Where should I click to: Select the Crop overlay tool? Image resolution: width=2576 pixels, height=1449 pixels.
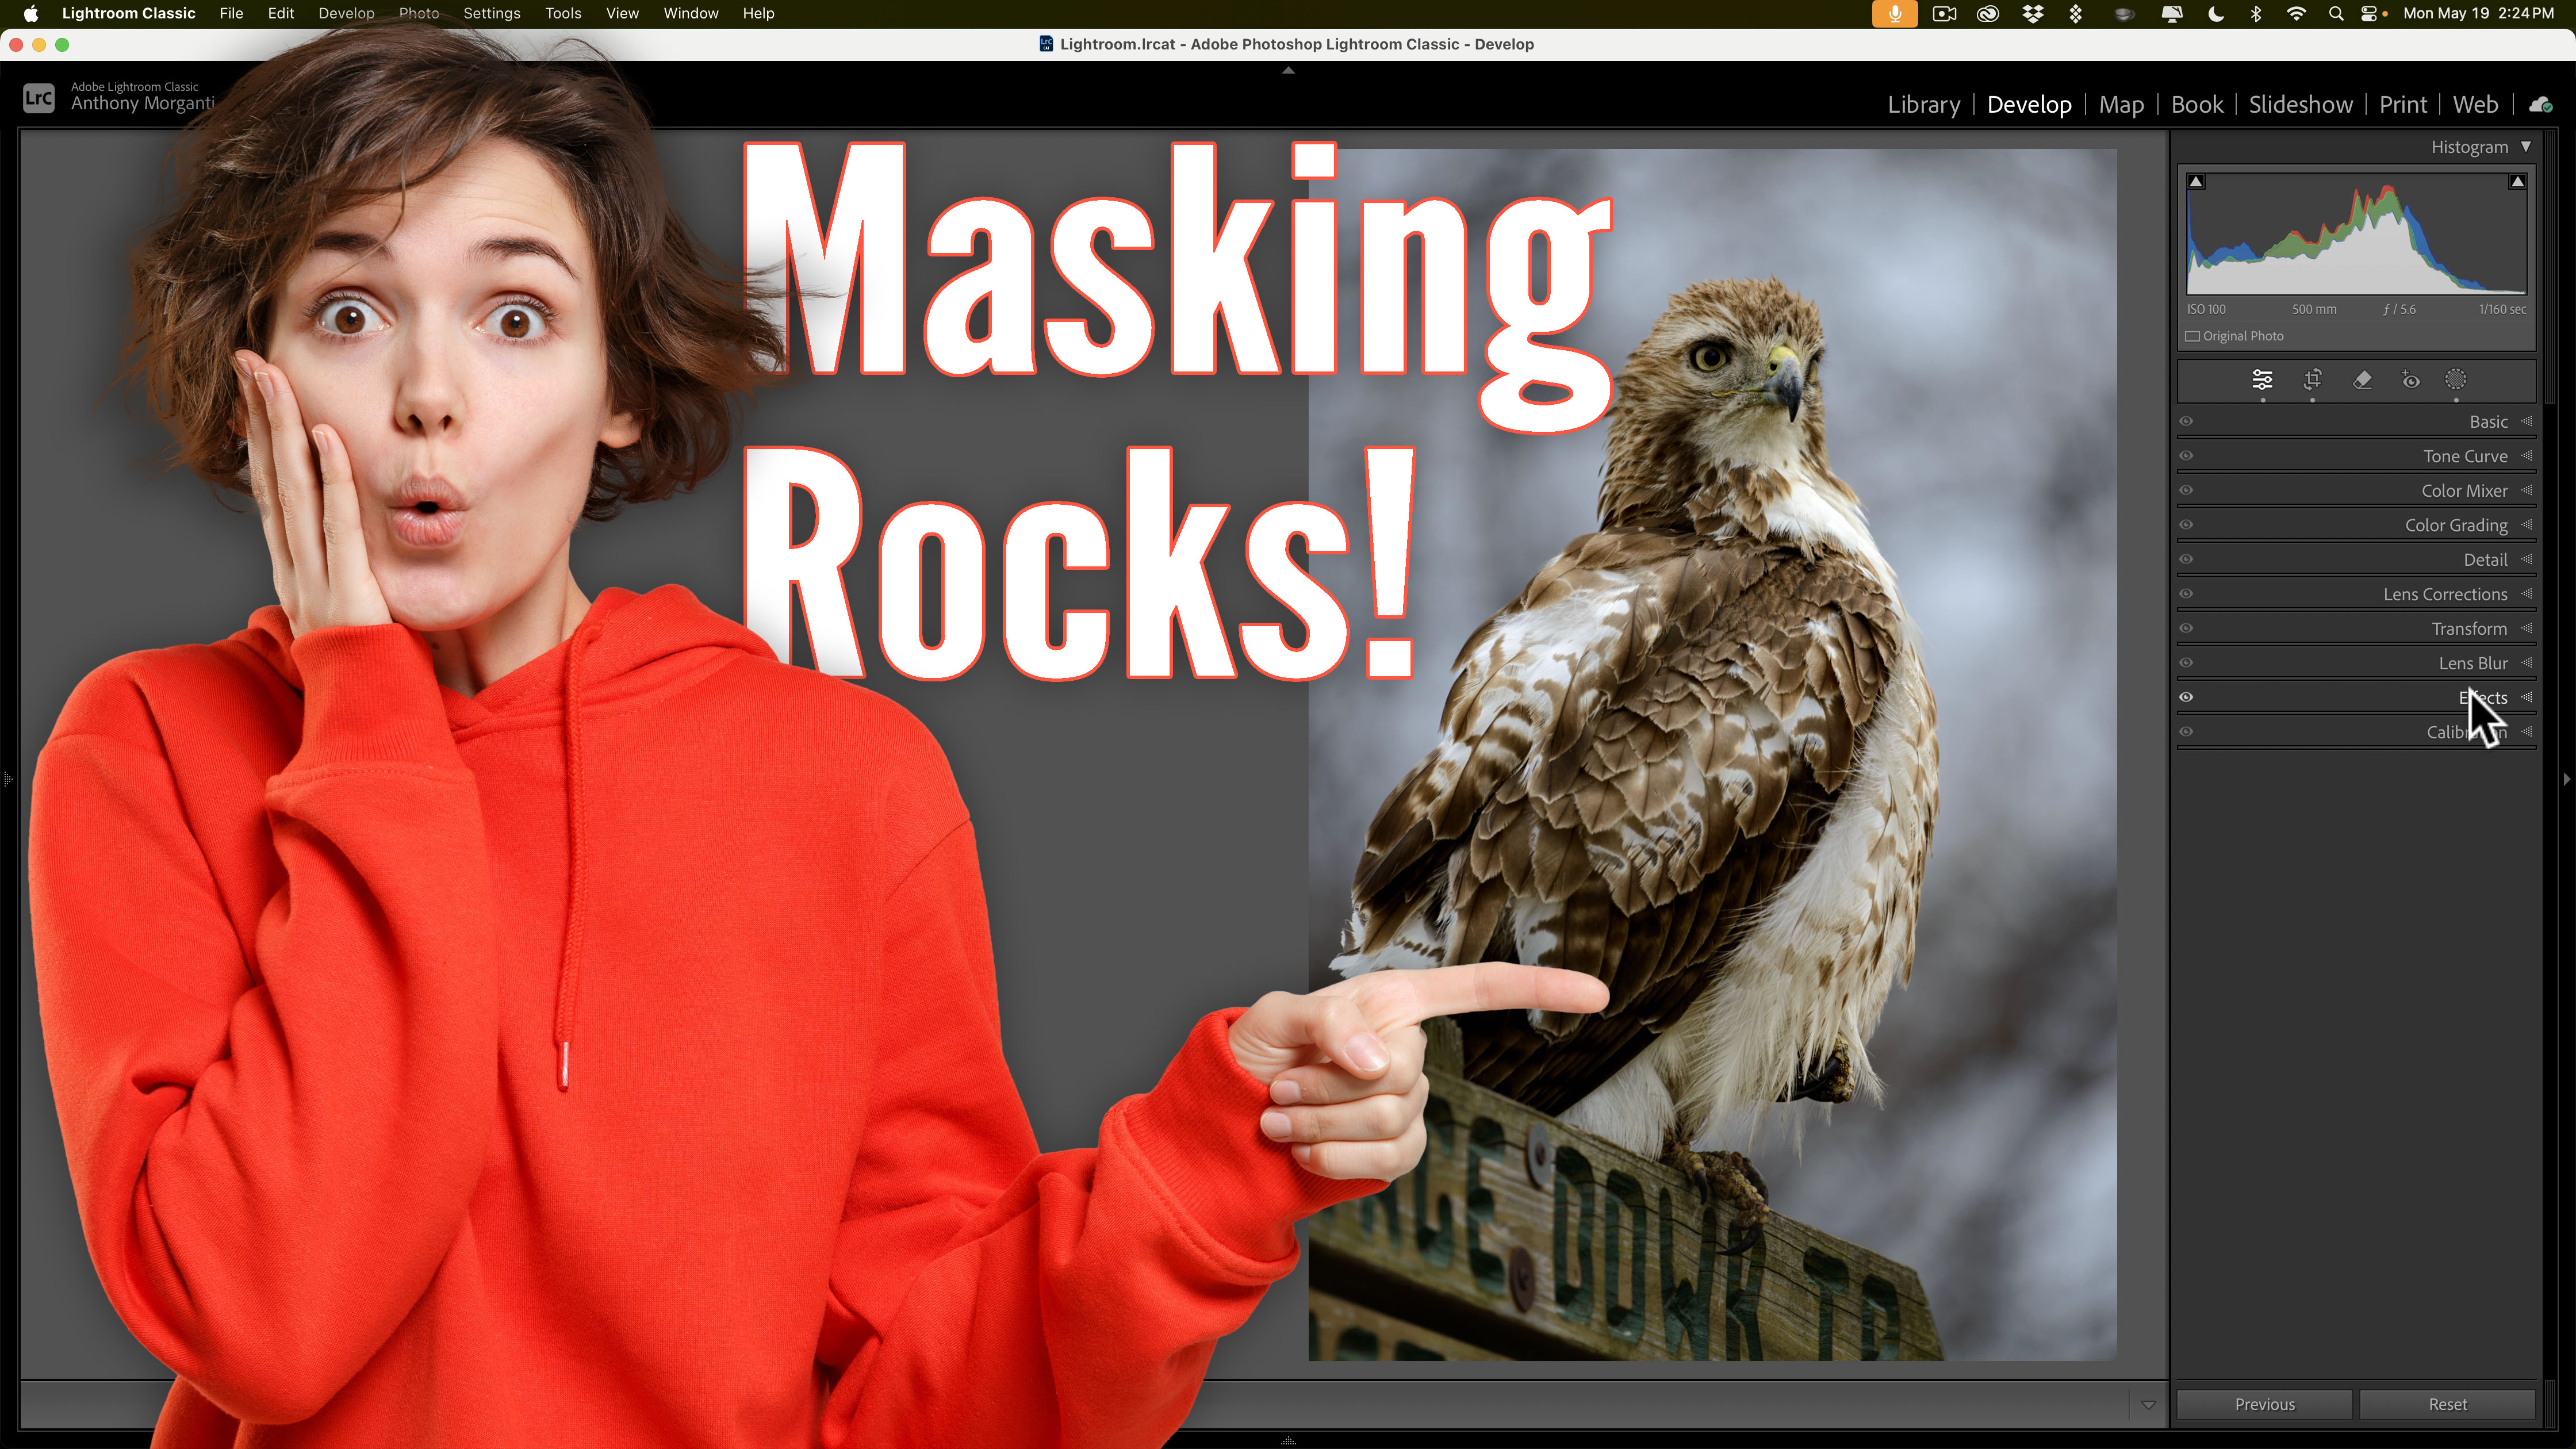click(x=2313, y=380)
